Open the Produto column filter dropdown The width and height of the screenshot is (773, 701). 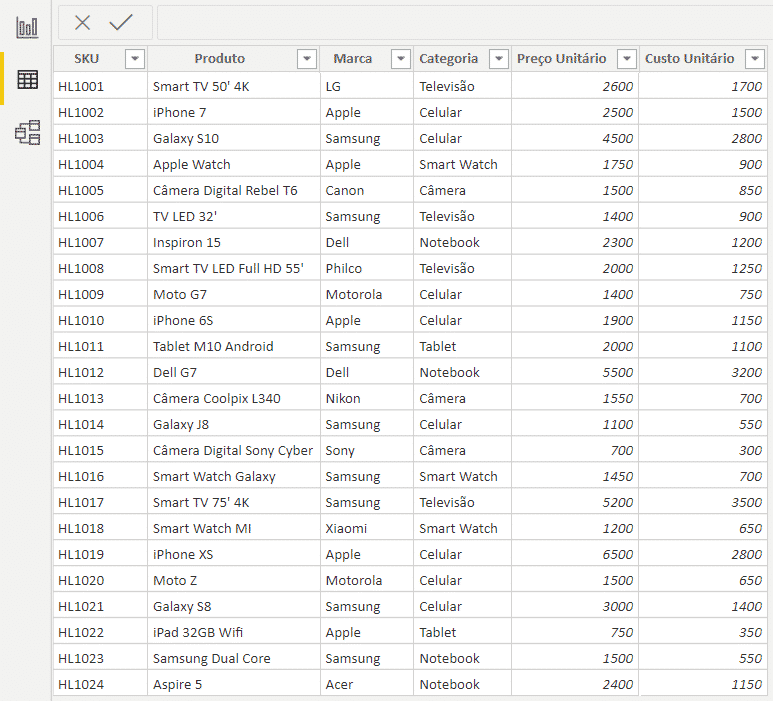tap(307, 59)
